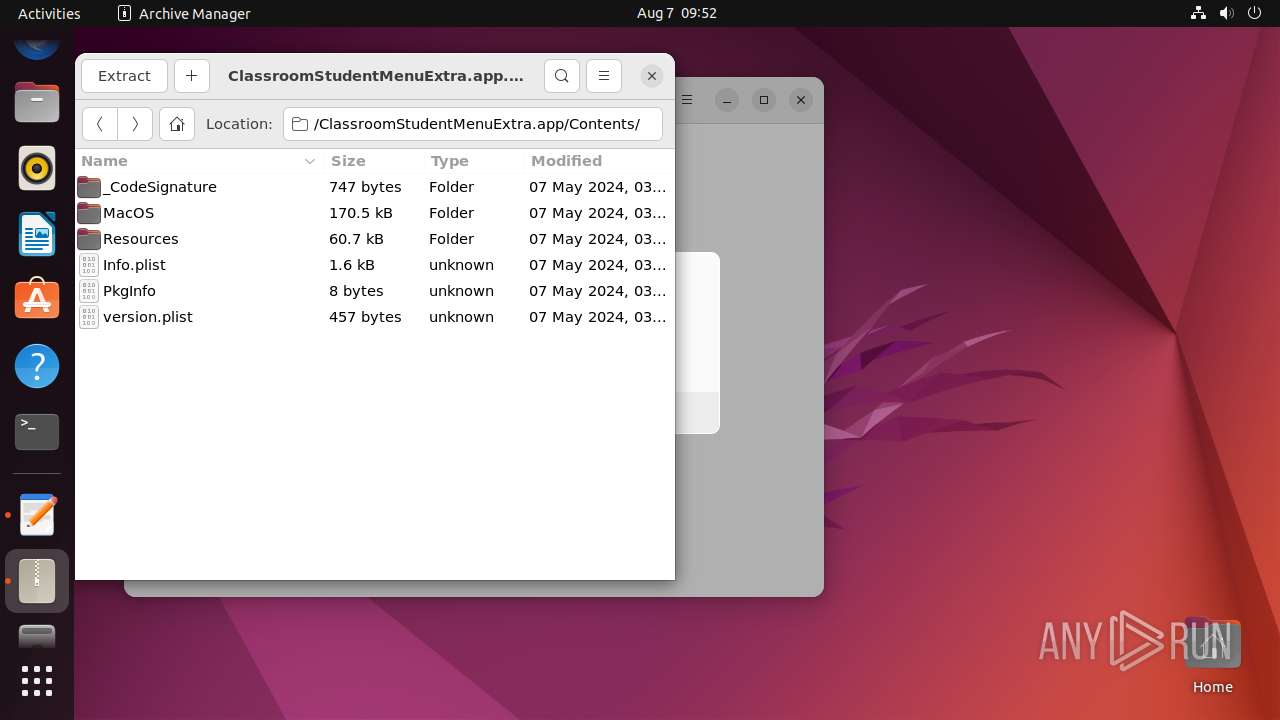Image resolution: width=1280 pixels, height=720 pixels.
Task: Open the volume icon in system tray
Action: click(x=1227, y=13)
